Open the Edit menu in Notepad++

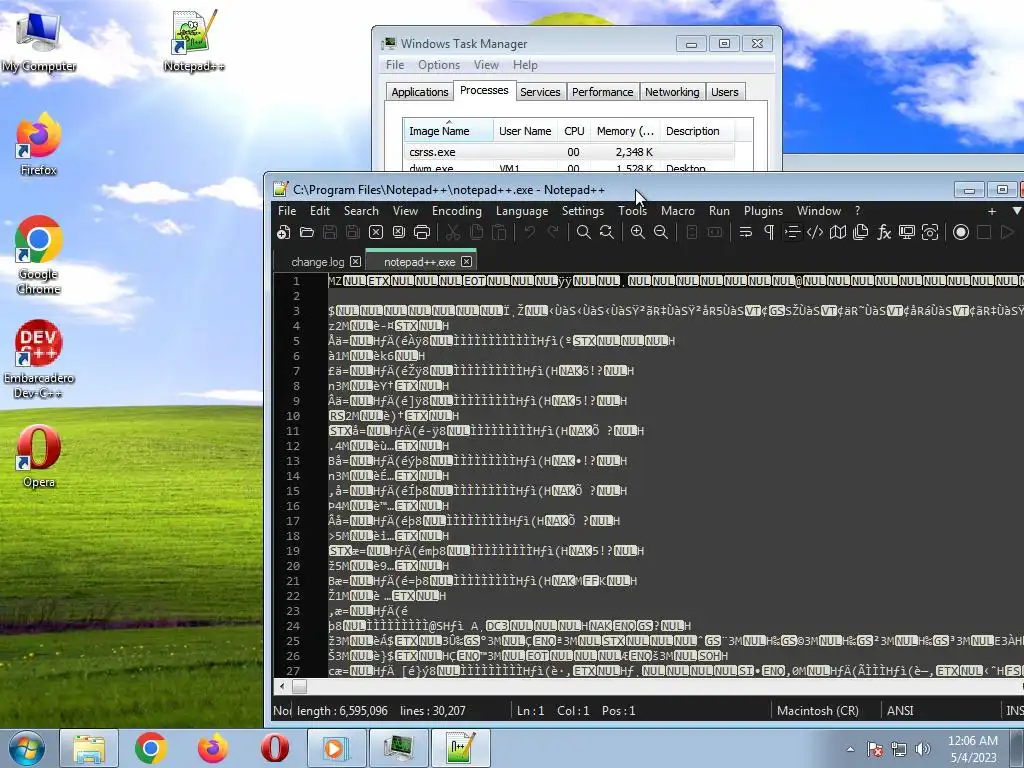tap(320, 211)
